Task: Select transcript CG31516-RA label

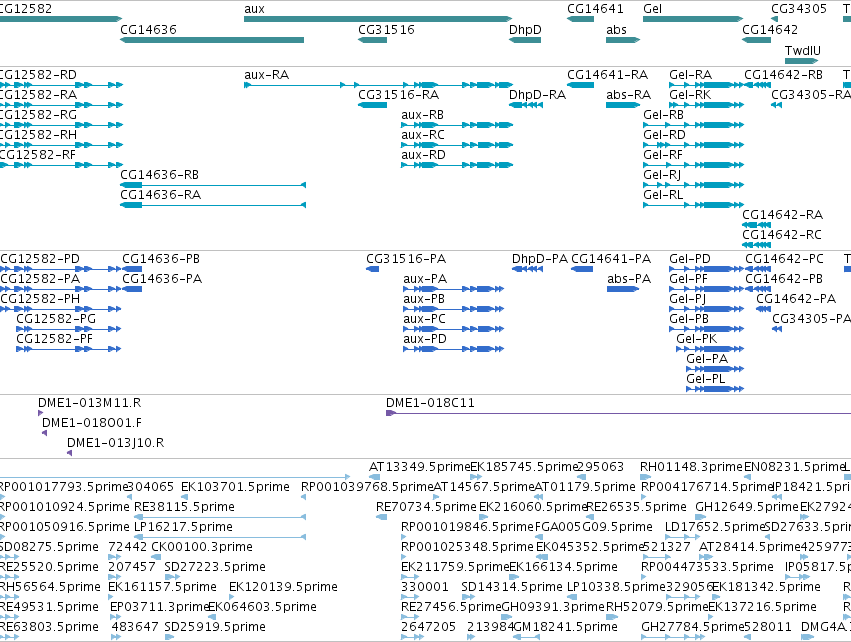Action: [x=398, y=94]
